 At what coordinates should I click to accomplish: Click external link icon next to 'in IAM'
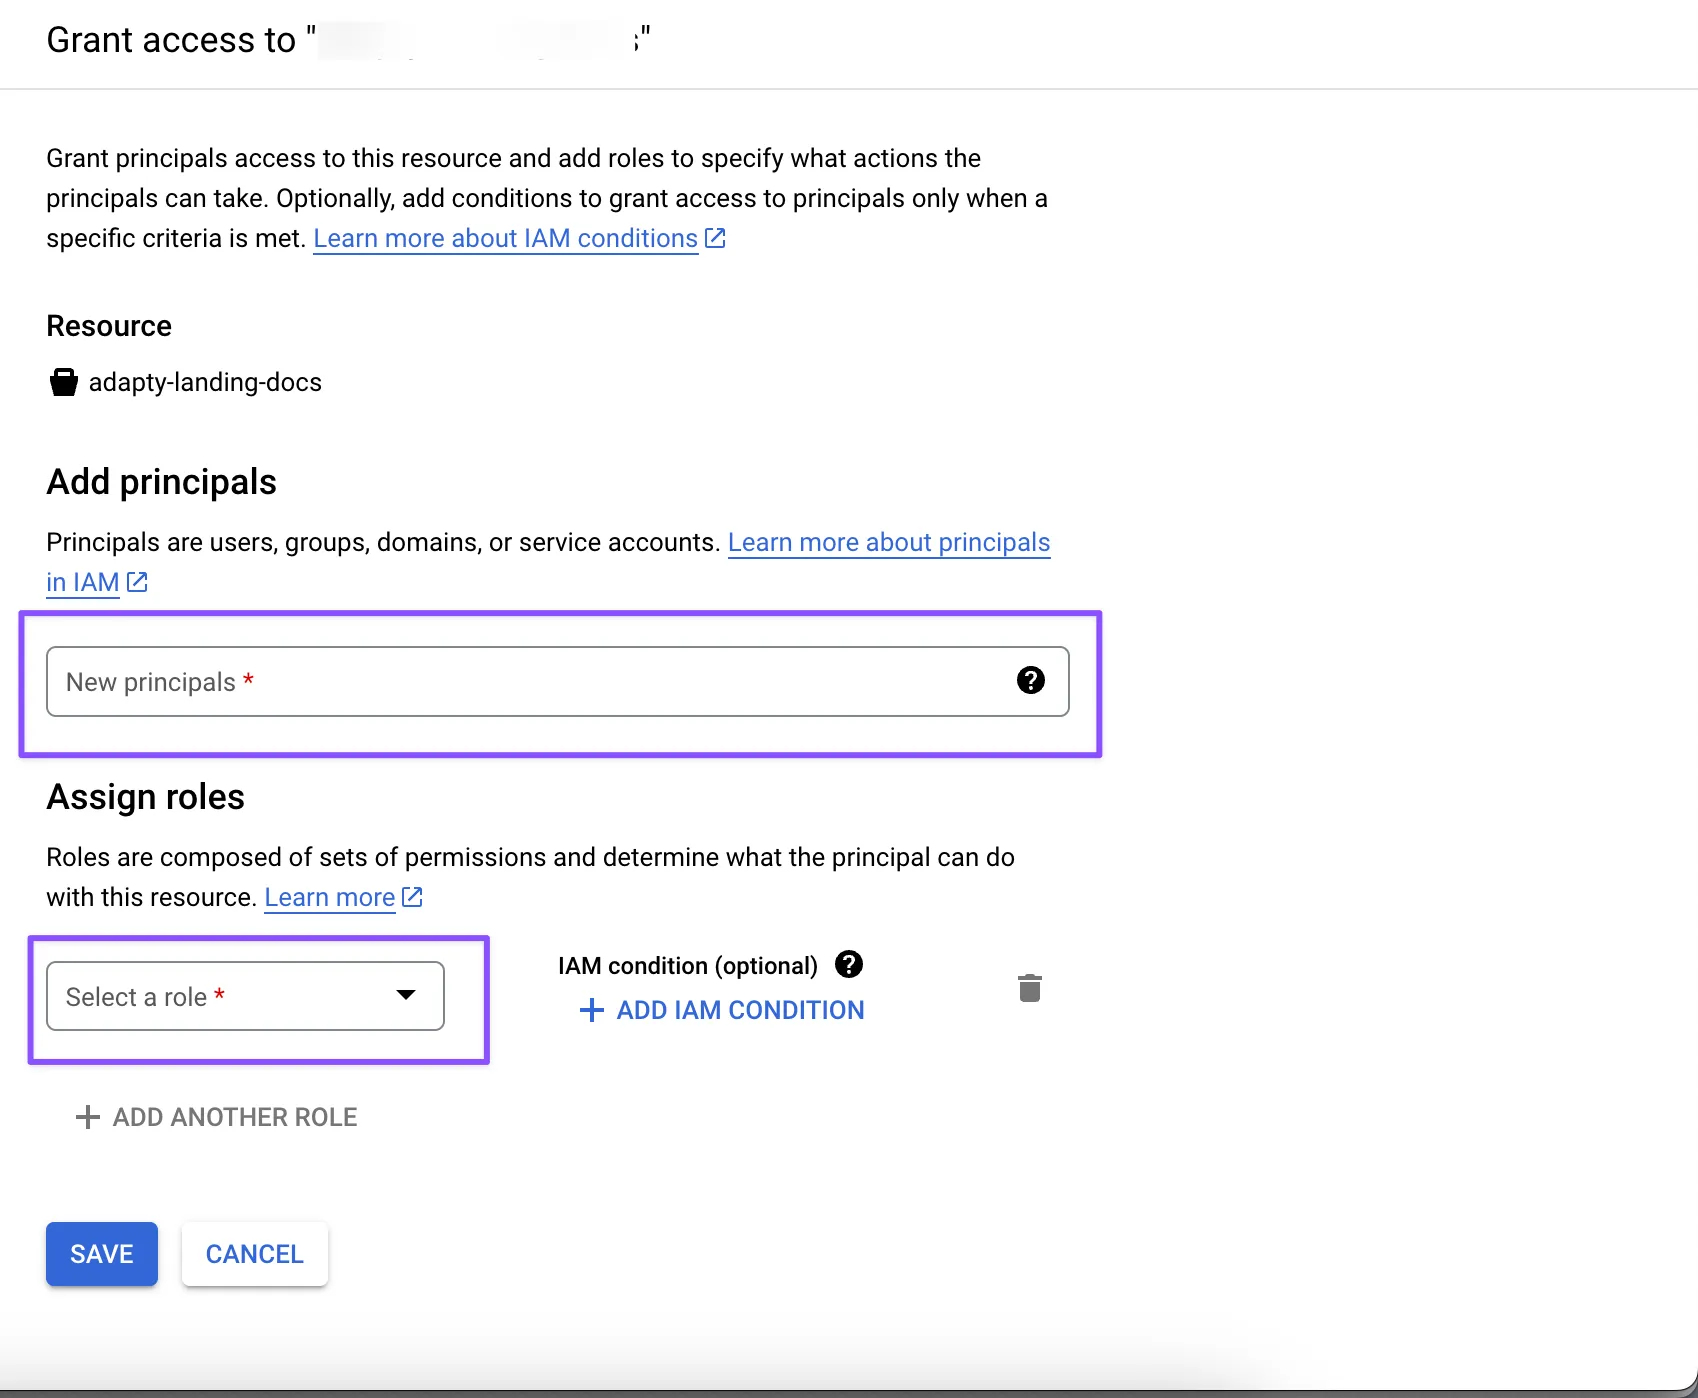pos(138,582)
